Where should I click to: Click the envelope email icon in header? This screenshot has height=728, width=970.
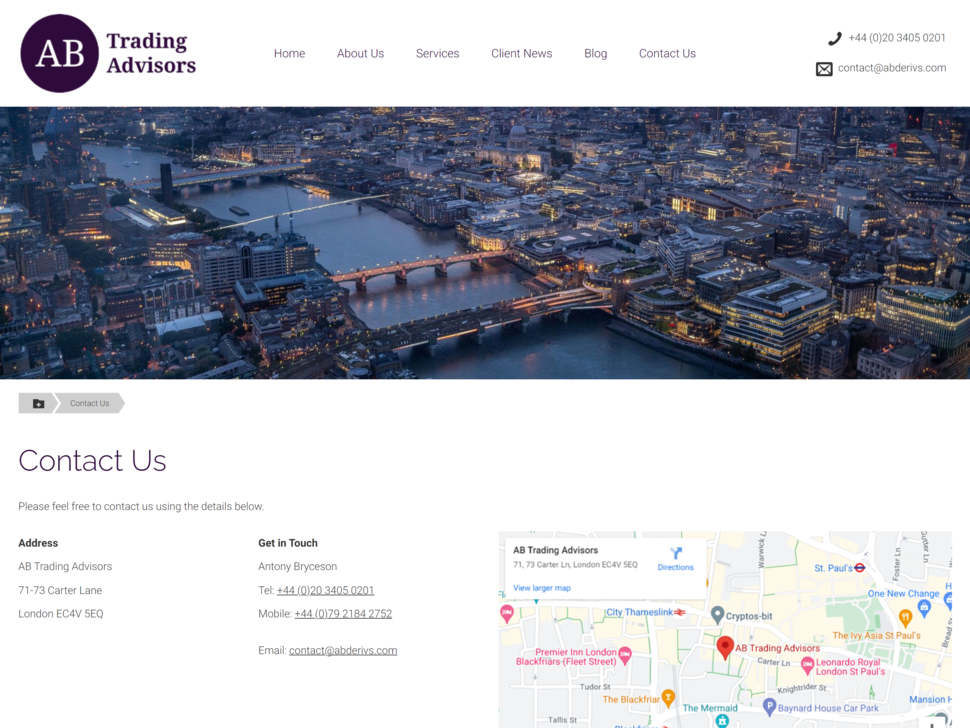click(x=824, y=69)
